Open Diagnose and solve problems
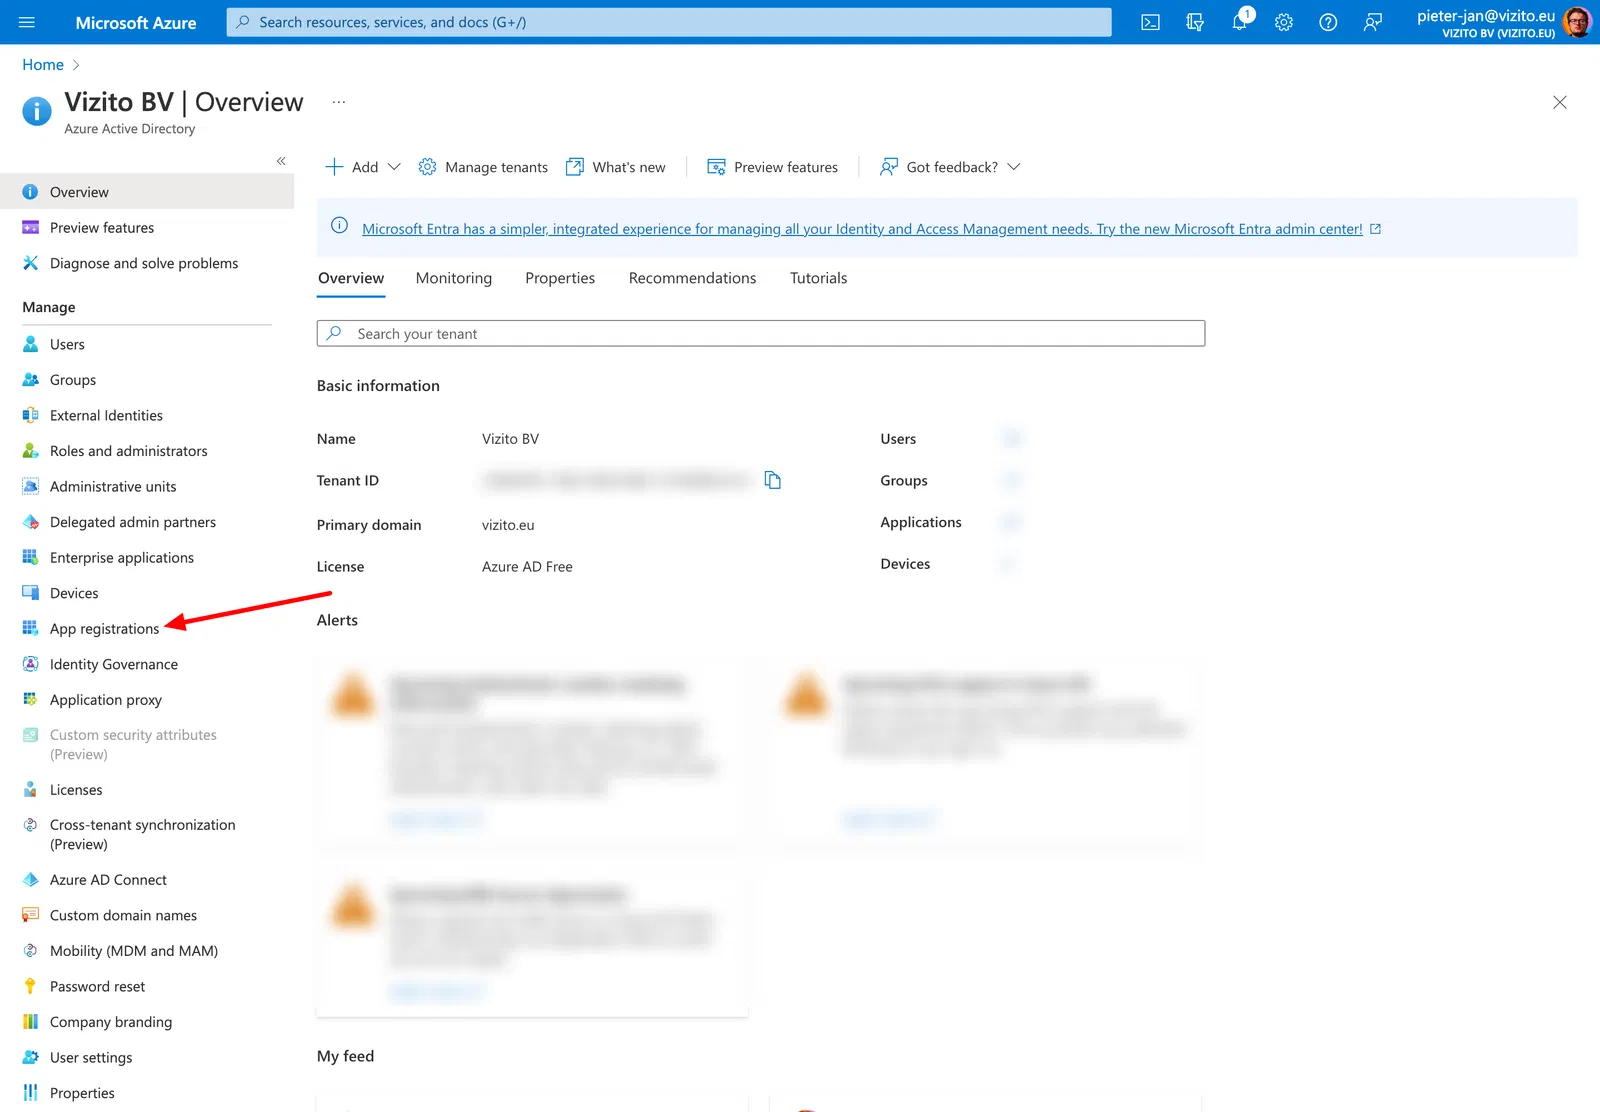 tap(147, 263)
